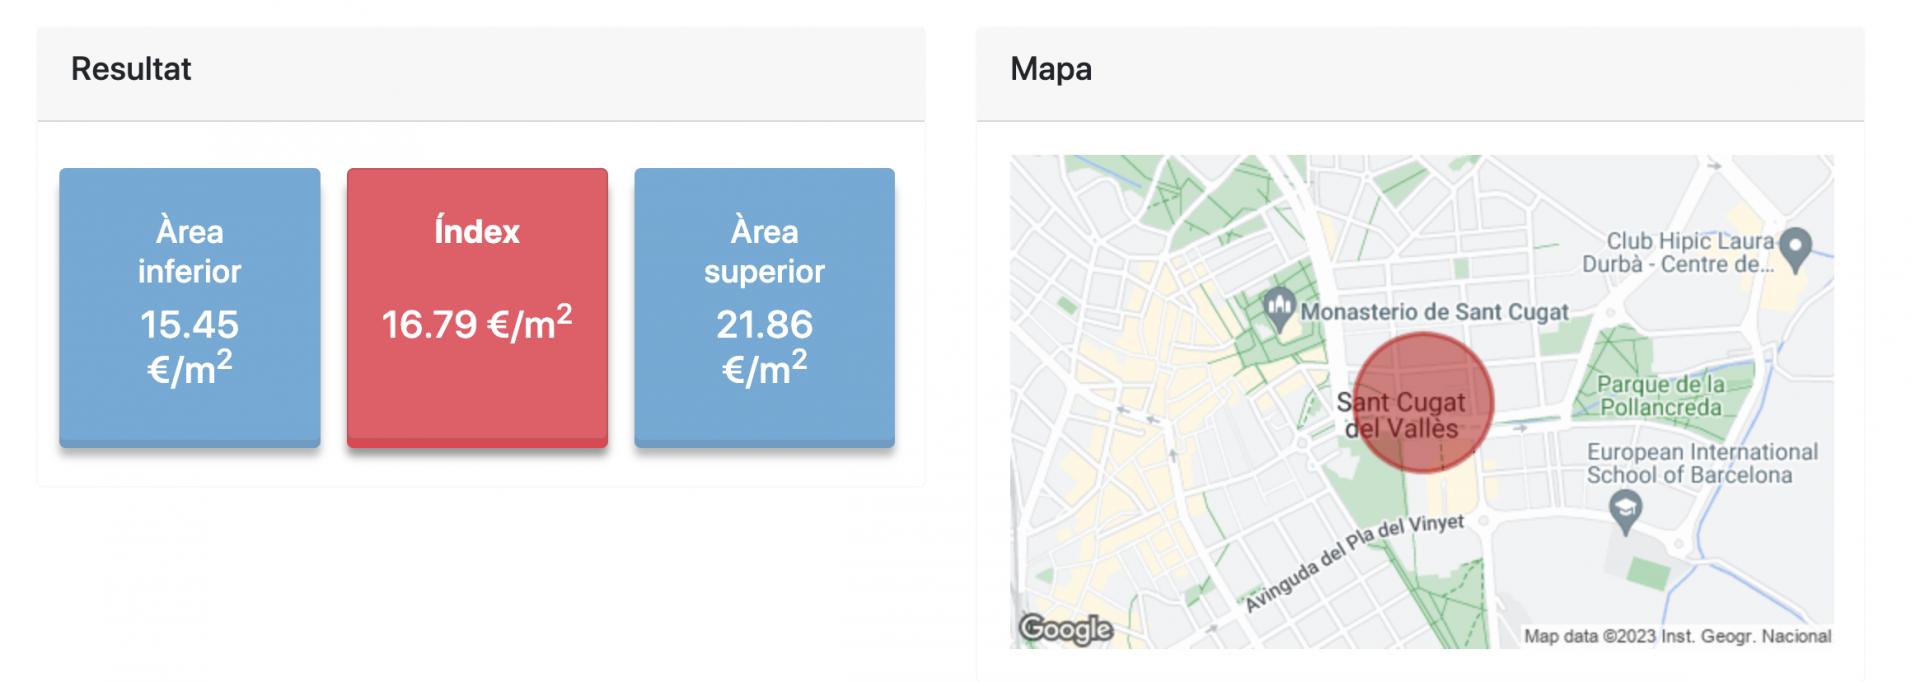The height and width of the screenshot is (682, 1920).
Task: Select the 21.86 €/m² value
Action: point(764,347)
